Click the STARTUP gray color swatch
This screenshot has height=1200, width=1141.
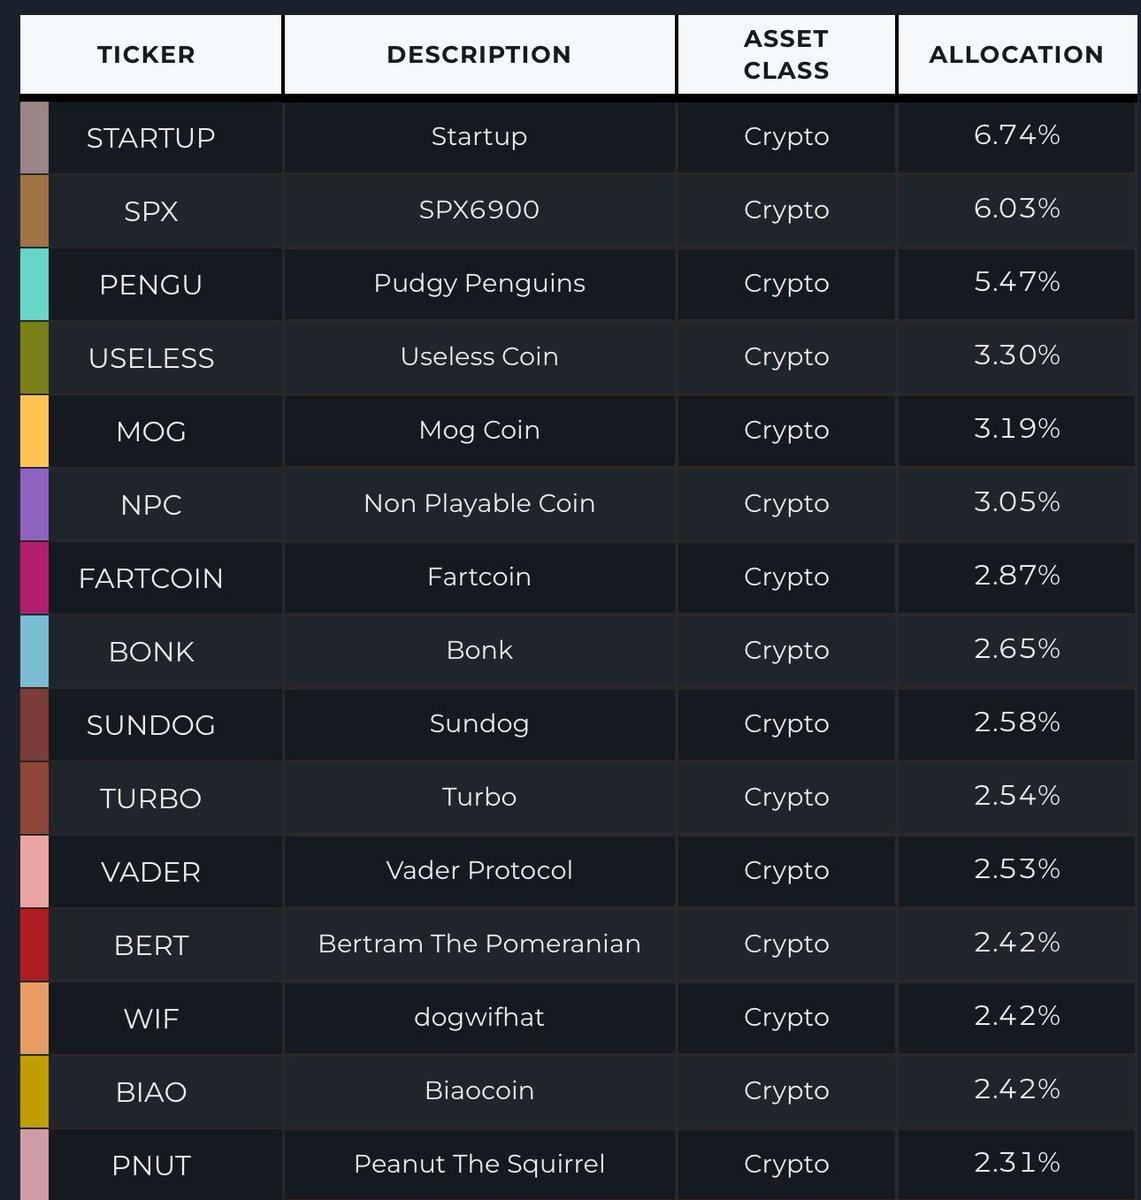34,137
